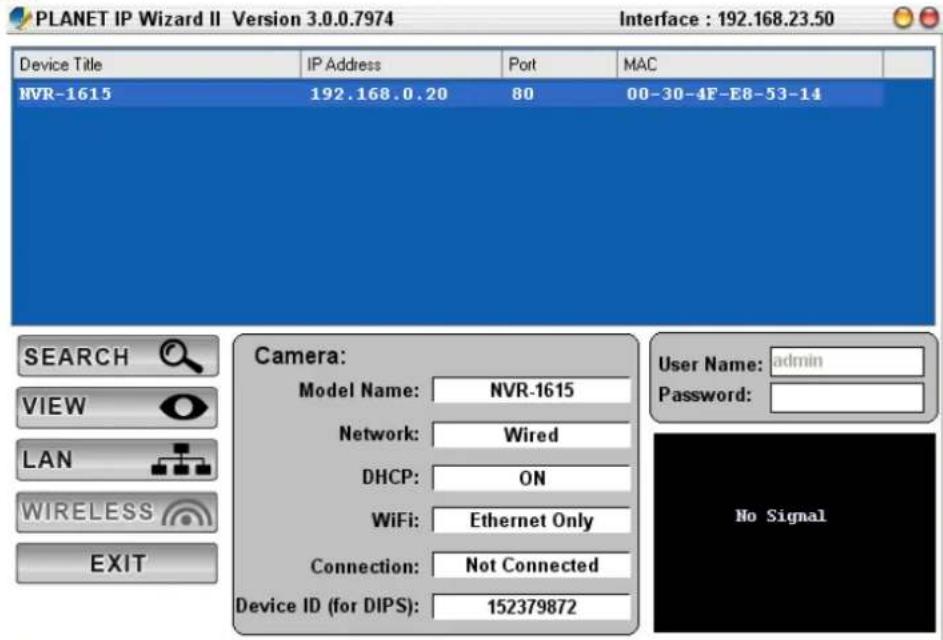Screen dimensions: 943x640
Task: Sort by Device Title column header
Action: [157, 64]
